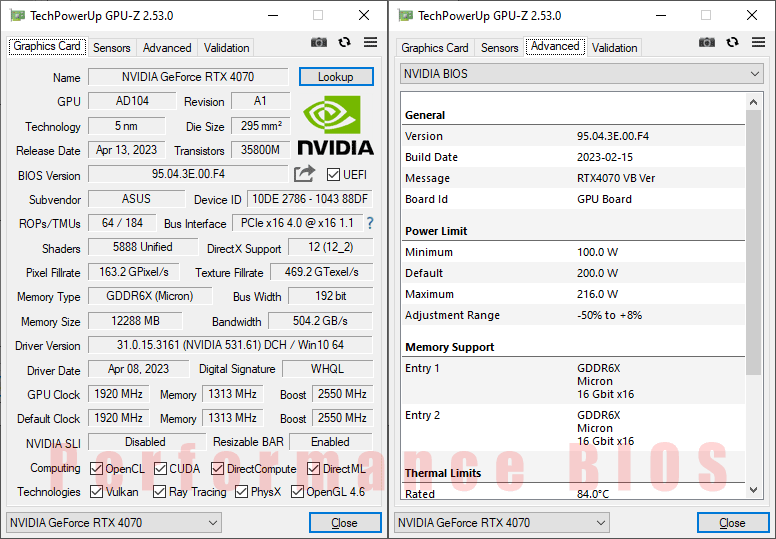Screen dimensions: 776x539
Task: Click the Name field NVIDIA GeForce RTX 4070
Action: pos(188,77)
